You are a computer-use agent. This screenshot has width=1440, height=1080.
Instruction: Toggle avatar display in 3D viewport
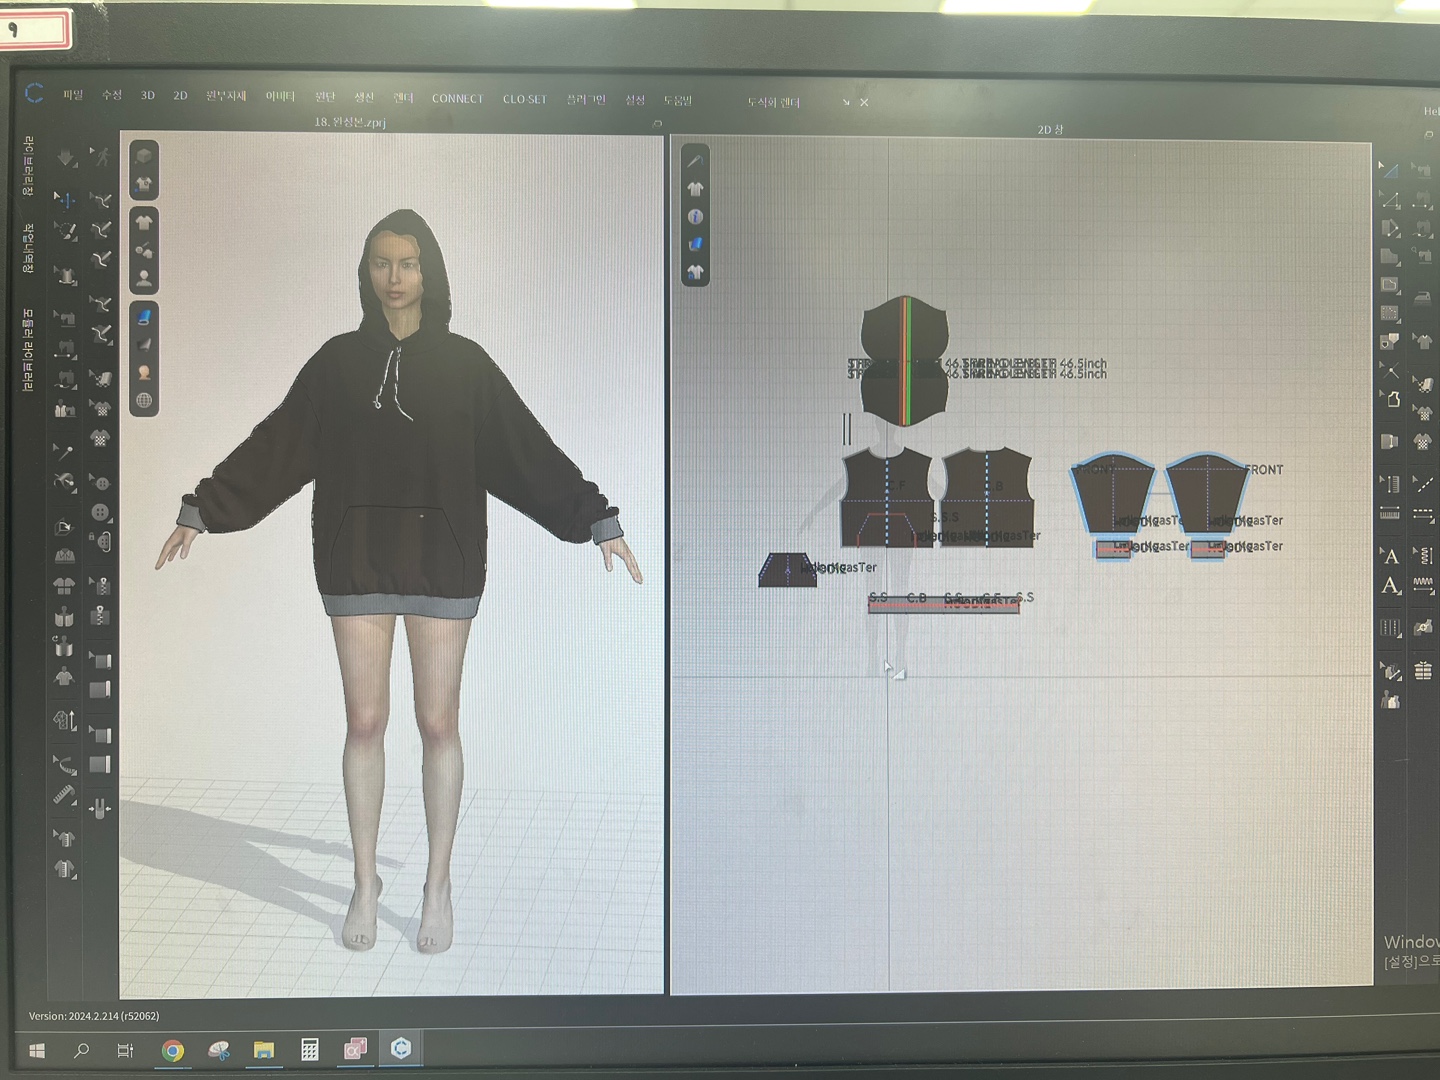[144, 278]
